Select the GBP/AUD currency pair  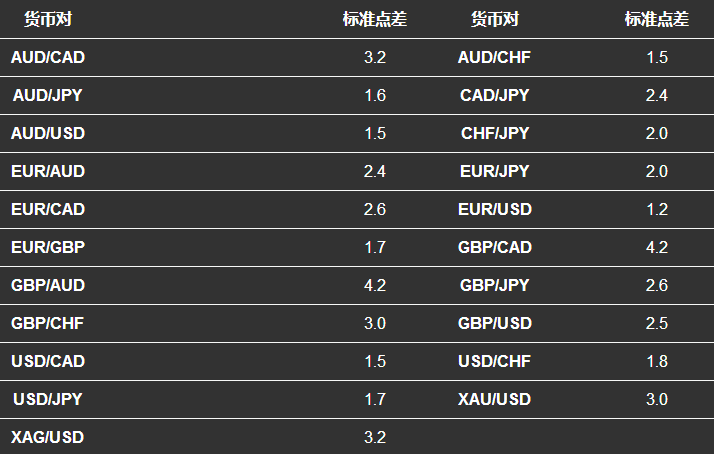[x=48, y=285]
